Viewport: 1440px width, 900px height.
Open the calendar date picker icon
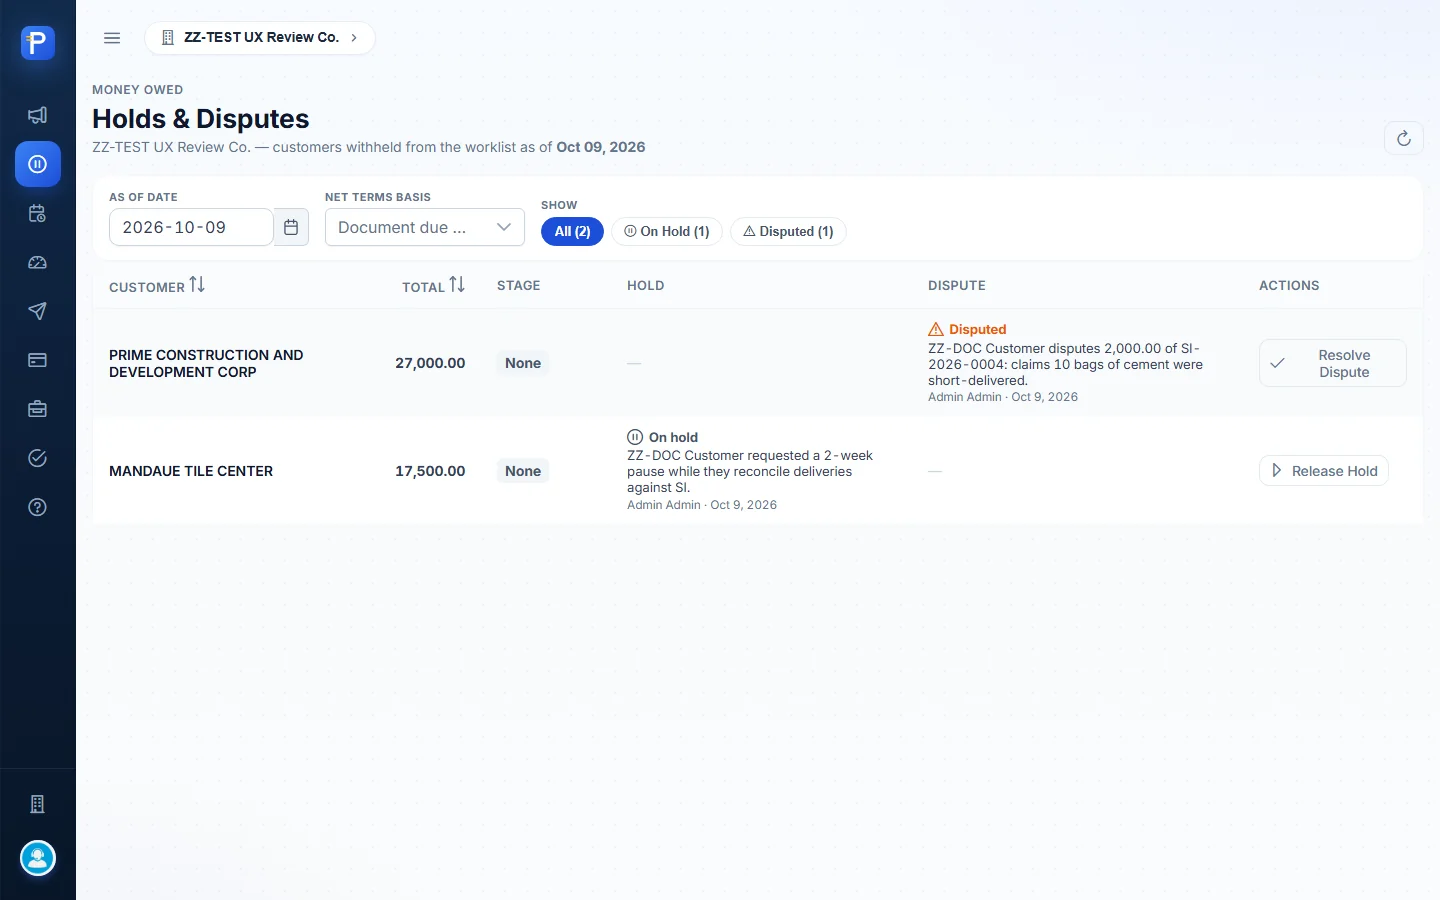pos(291,227)
